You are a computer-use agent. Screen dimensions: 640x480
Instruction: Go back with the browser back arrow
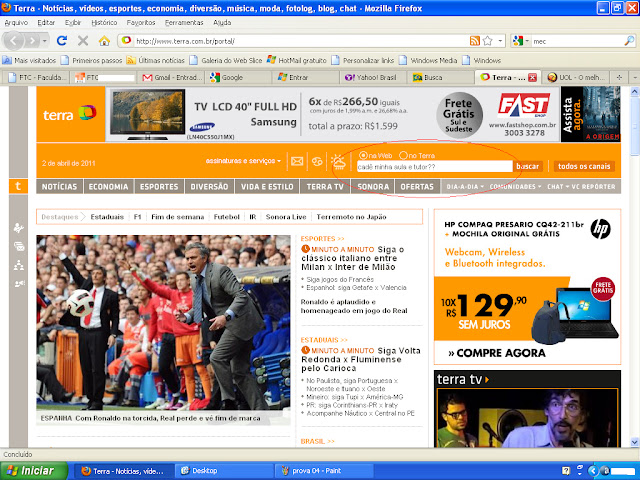[x=13, y=41]
